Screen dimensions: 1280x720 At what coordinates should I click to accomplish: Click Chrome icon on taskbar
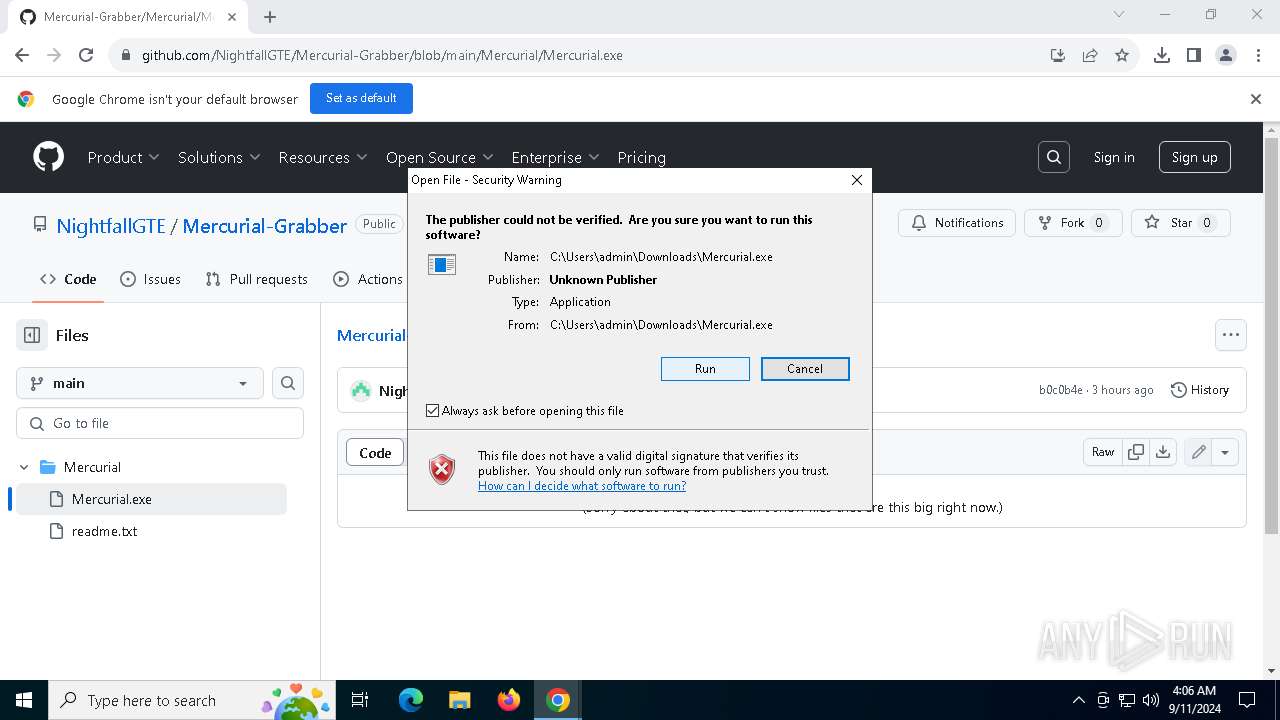(558, 700)
